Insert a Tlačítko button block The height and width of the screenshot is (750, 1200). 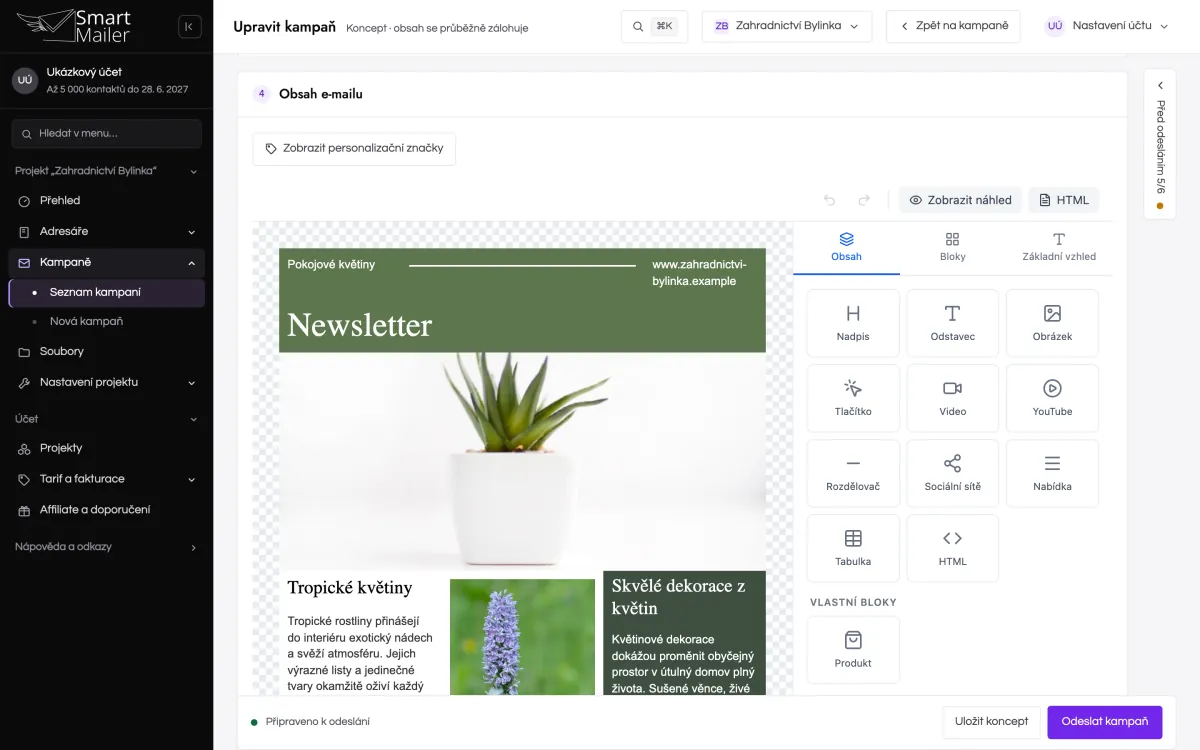(x=853, y=398)
